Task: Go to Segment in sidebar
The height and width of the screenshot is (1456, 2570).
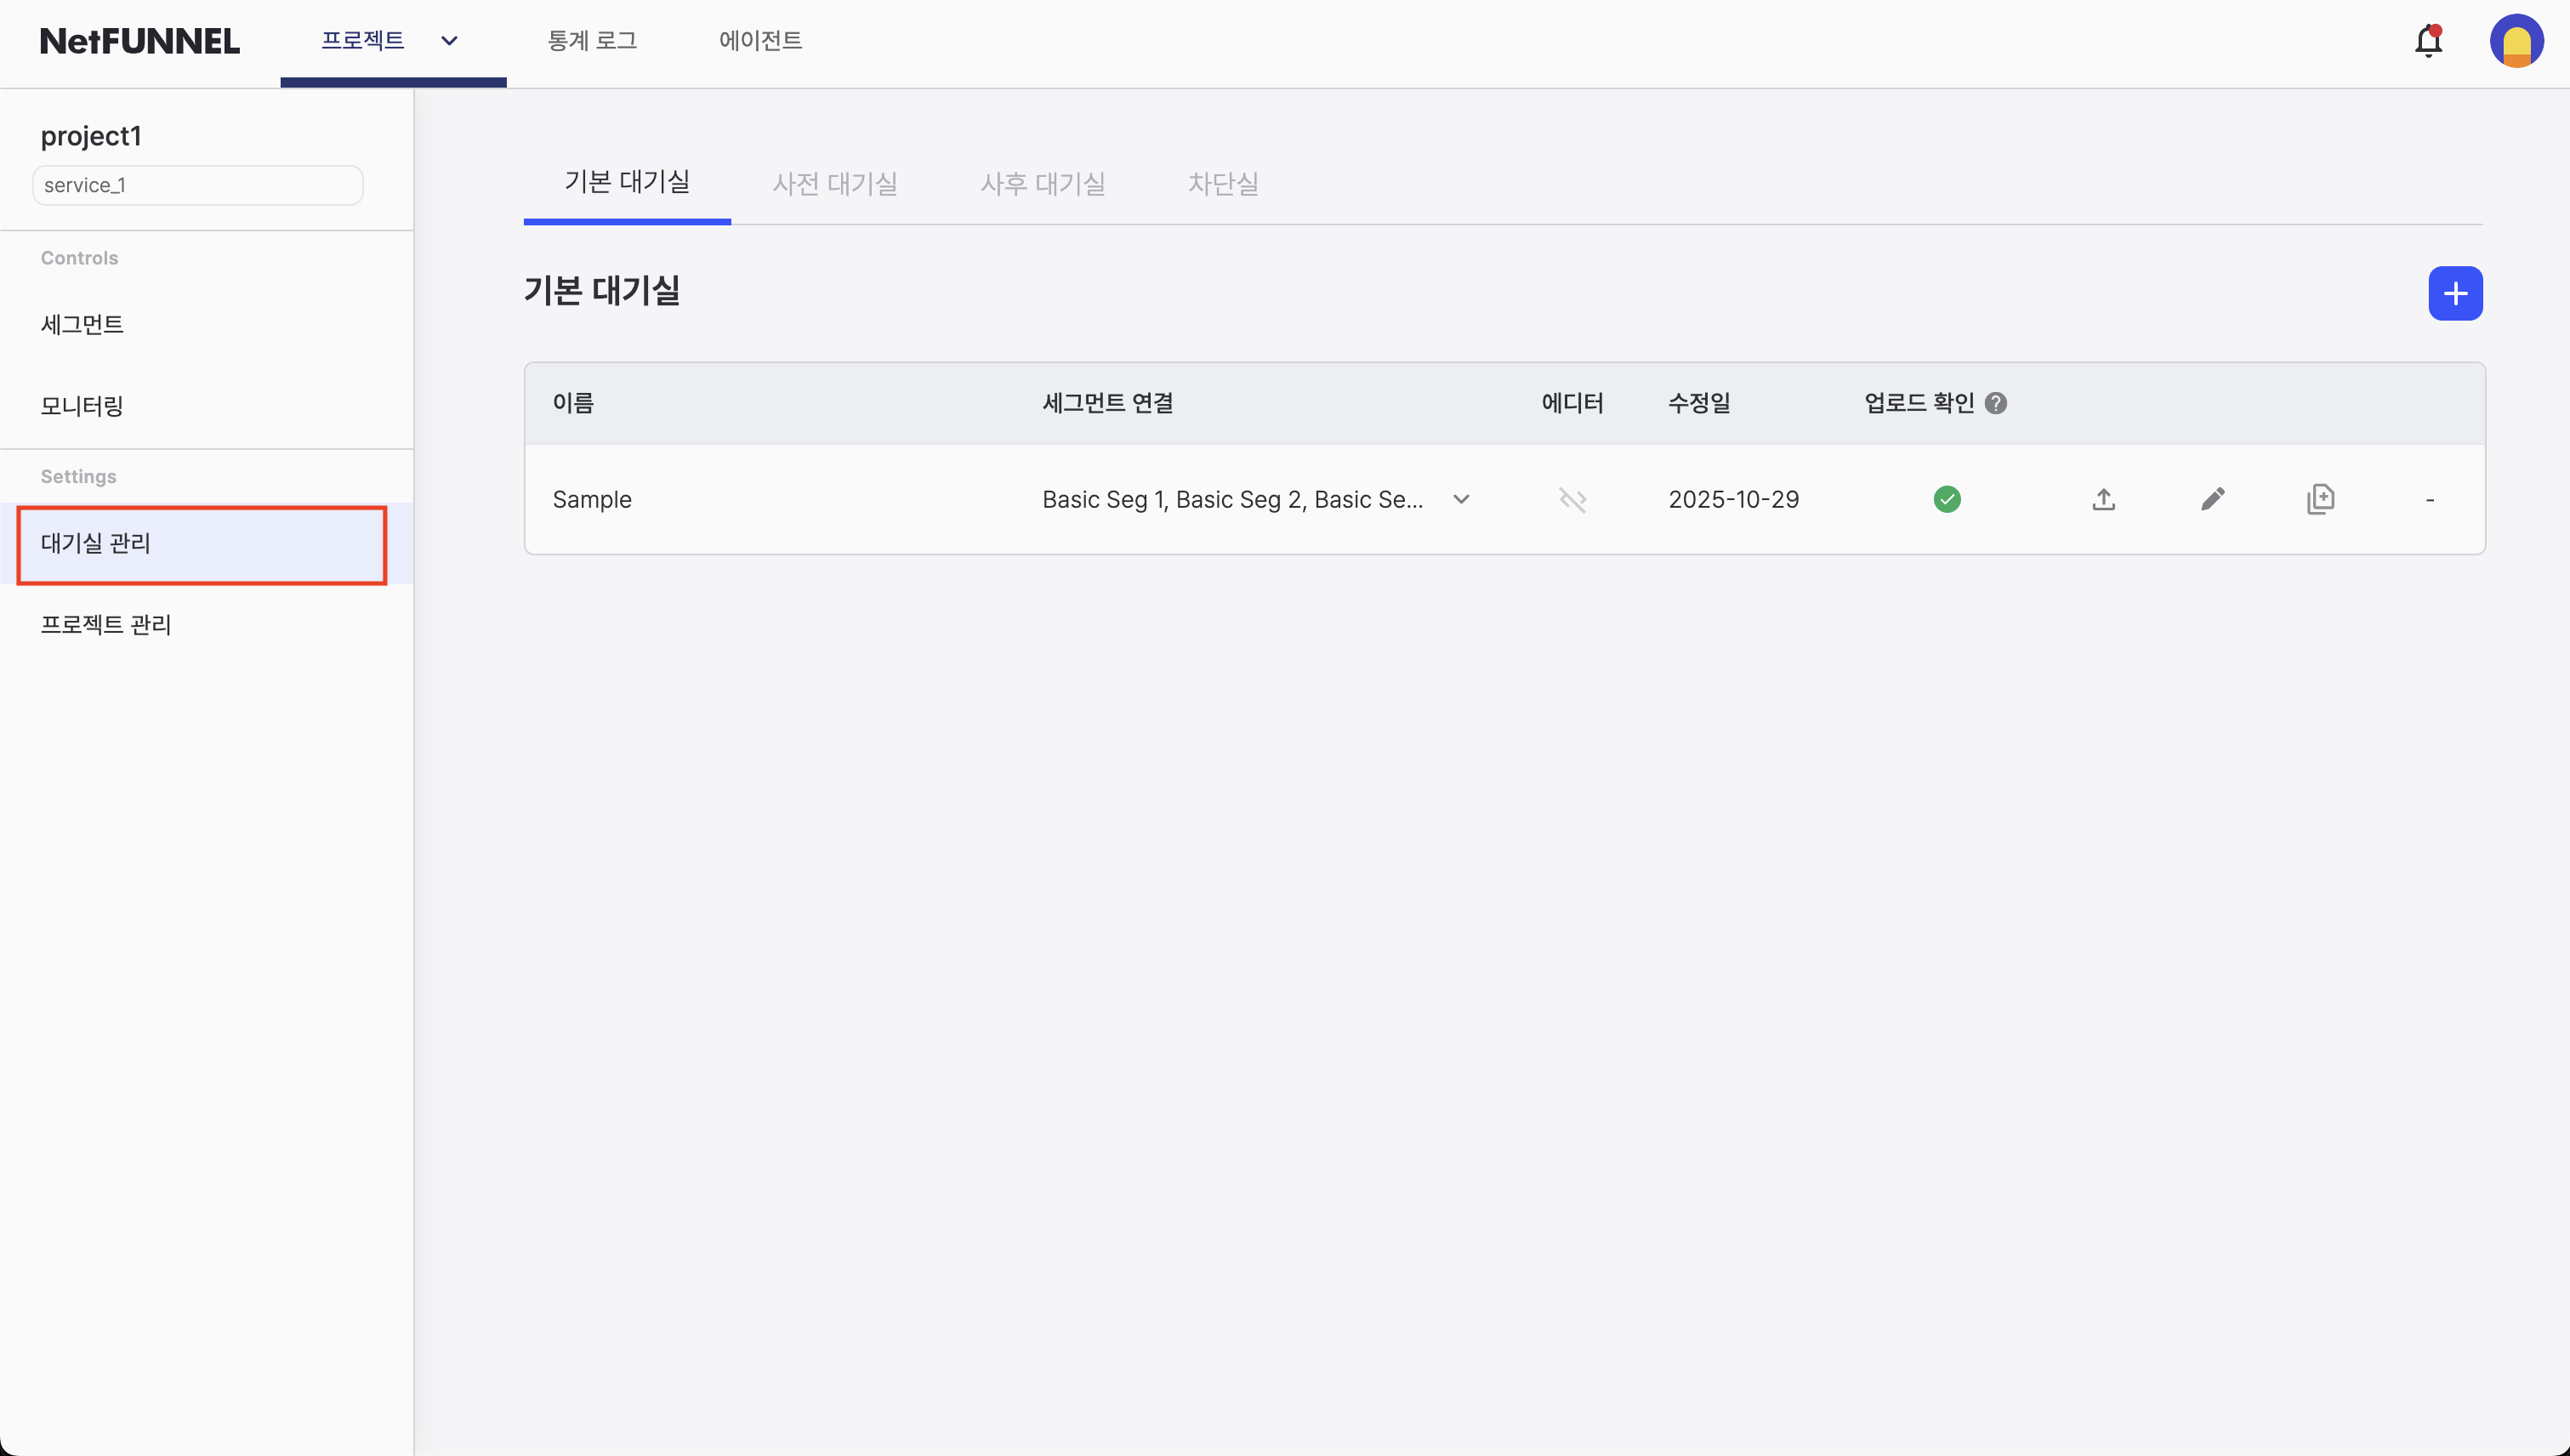Action: (x=82, y=325)
